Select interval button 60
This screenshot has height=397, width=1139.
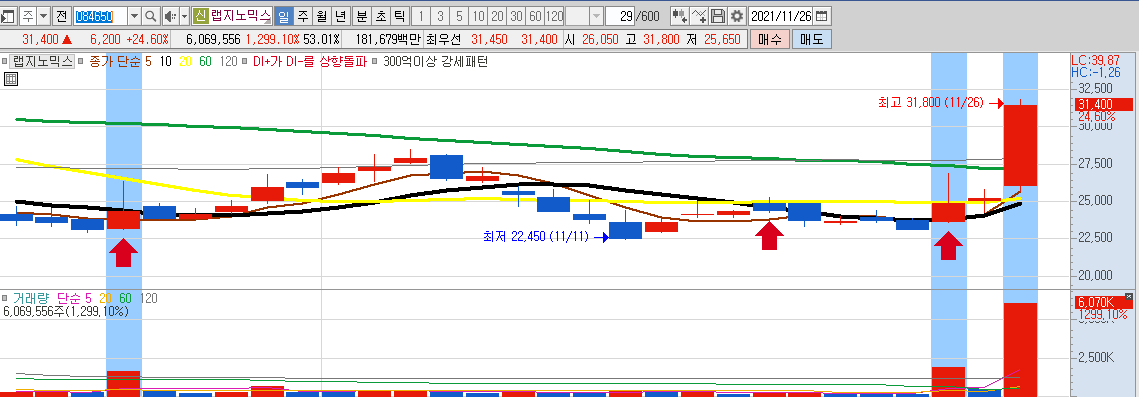click(535, 15)
